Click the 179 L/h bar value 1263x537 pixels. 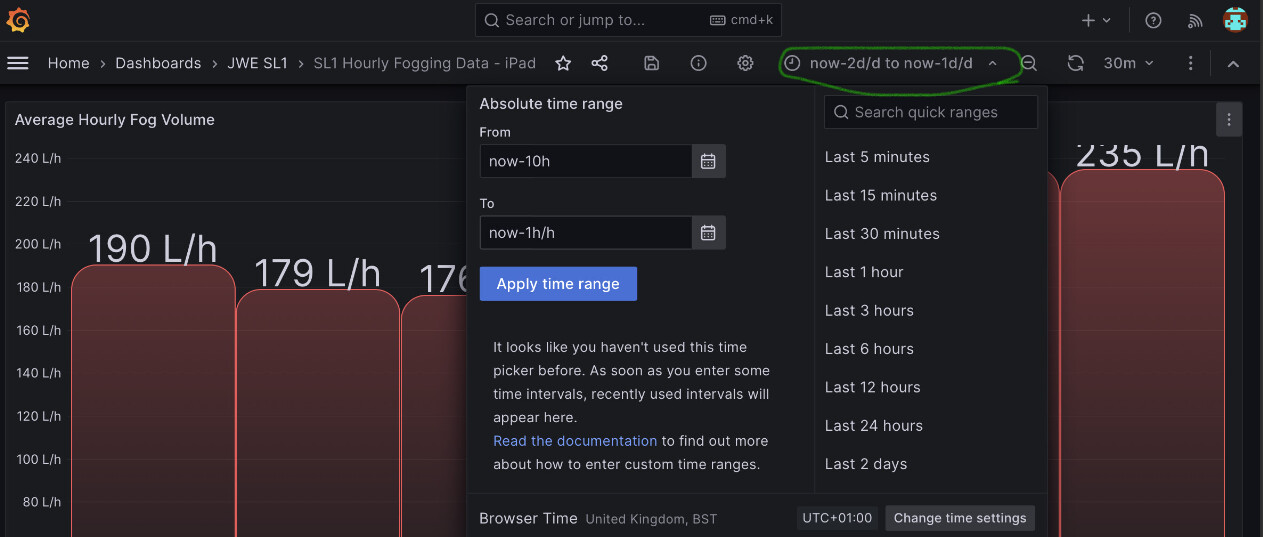[x=317, y=273]
